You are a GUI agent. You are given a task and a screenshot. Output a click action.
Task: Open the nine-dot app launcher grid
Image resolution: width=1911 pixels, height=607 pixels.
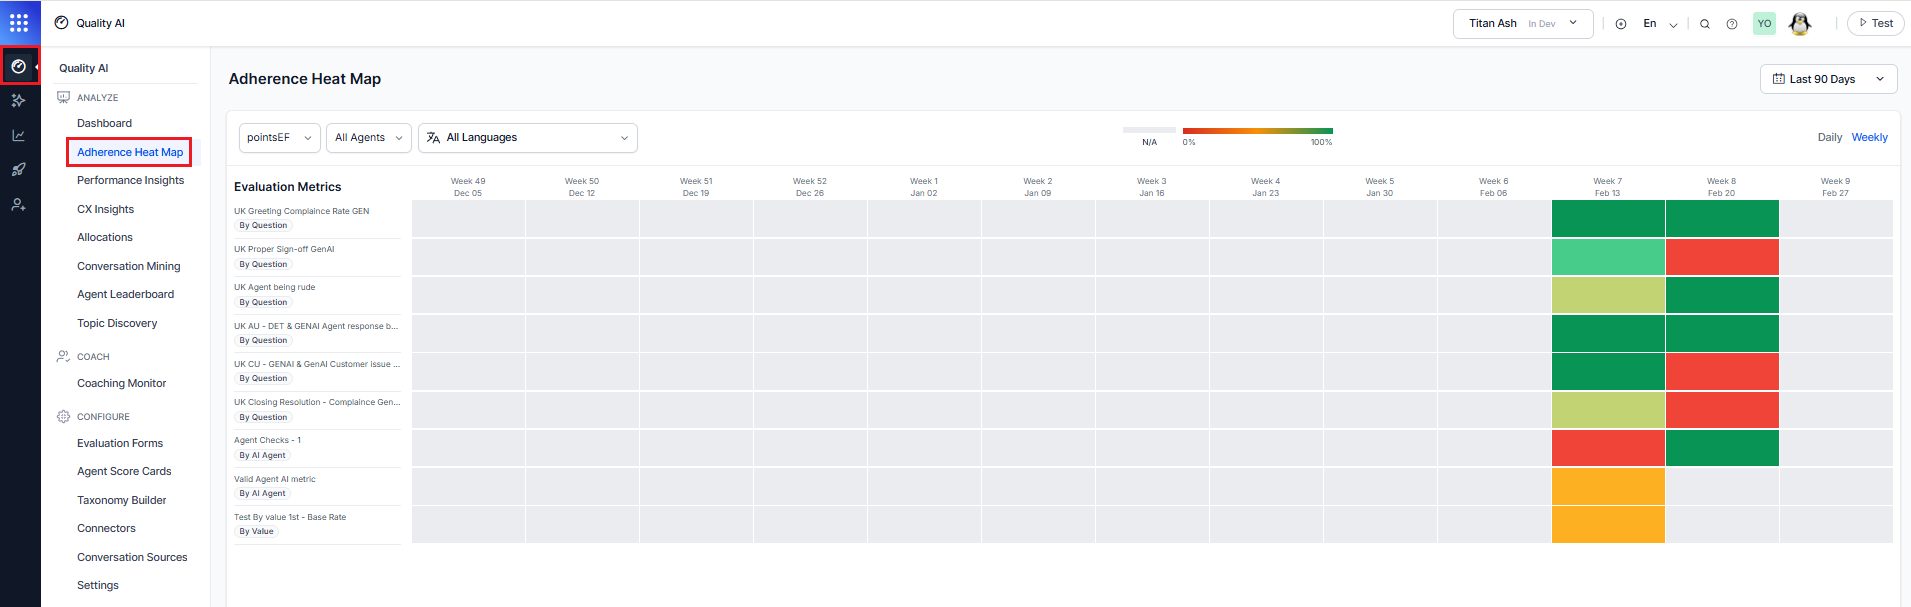(19, 22)
